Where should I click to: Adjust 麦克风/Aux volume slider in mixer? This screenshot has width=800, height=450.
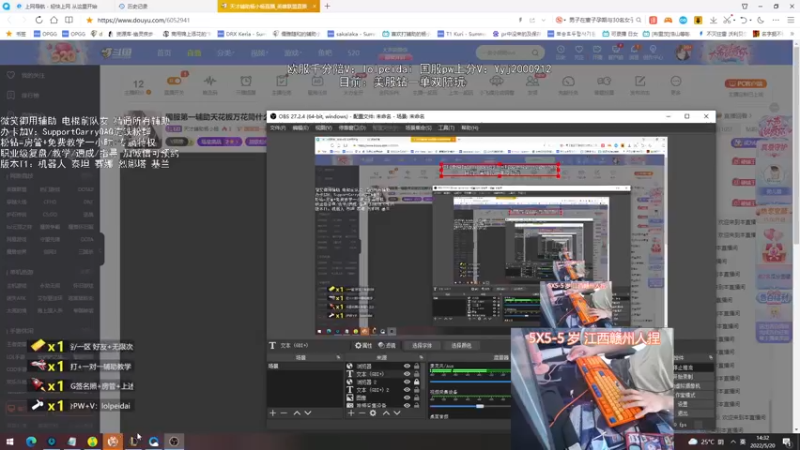pos(470,381)
